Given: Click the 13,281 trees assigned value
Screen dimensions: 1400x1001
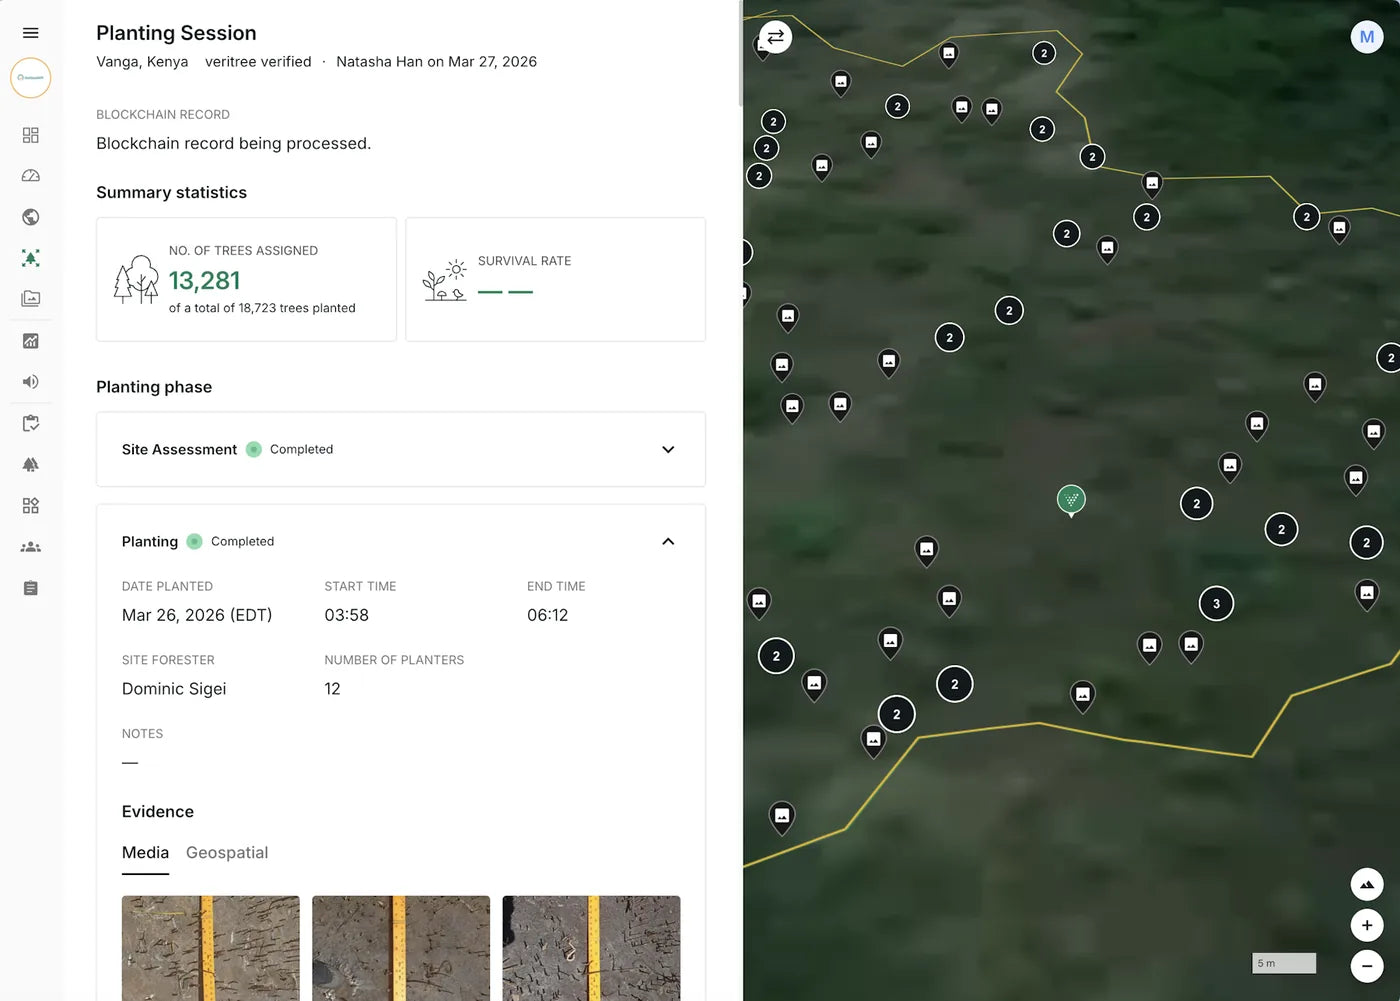Looking at the screenshot, I should tap(205, 281).
